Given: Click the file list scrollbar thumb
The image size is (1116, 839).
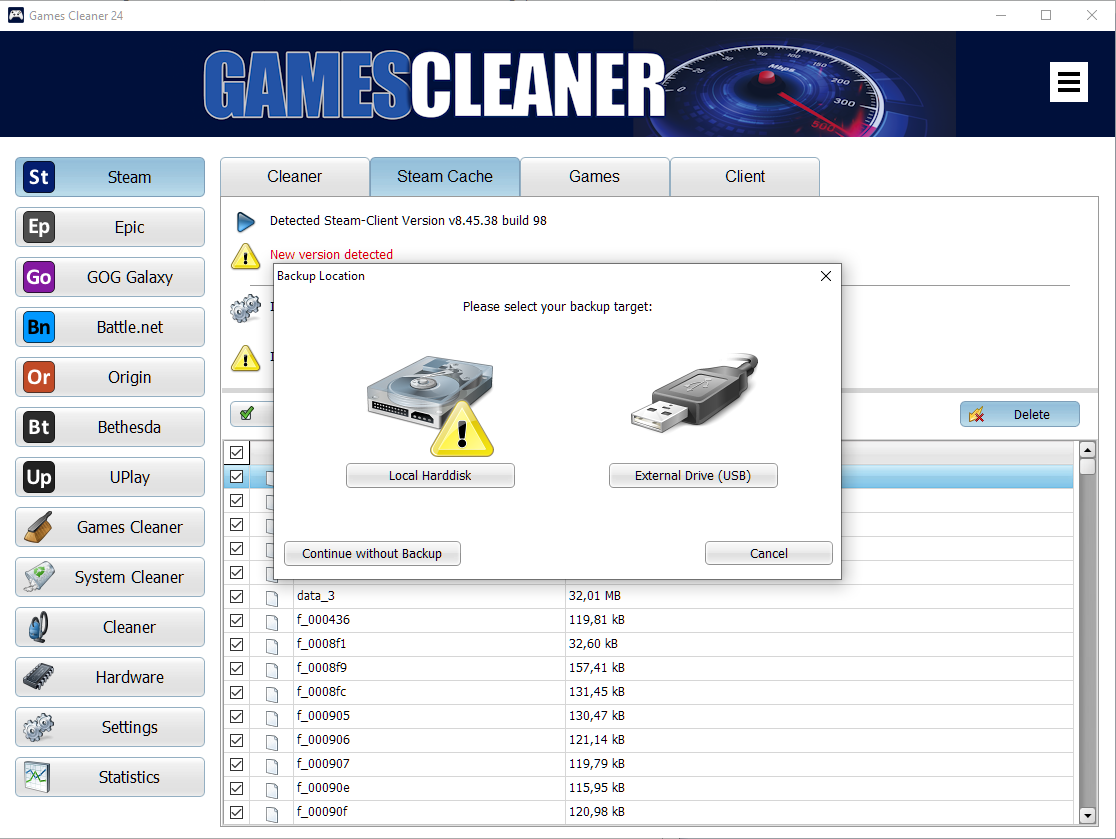Looking at the screenshot, I should (x=1087, y=467).
